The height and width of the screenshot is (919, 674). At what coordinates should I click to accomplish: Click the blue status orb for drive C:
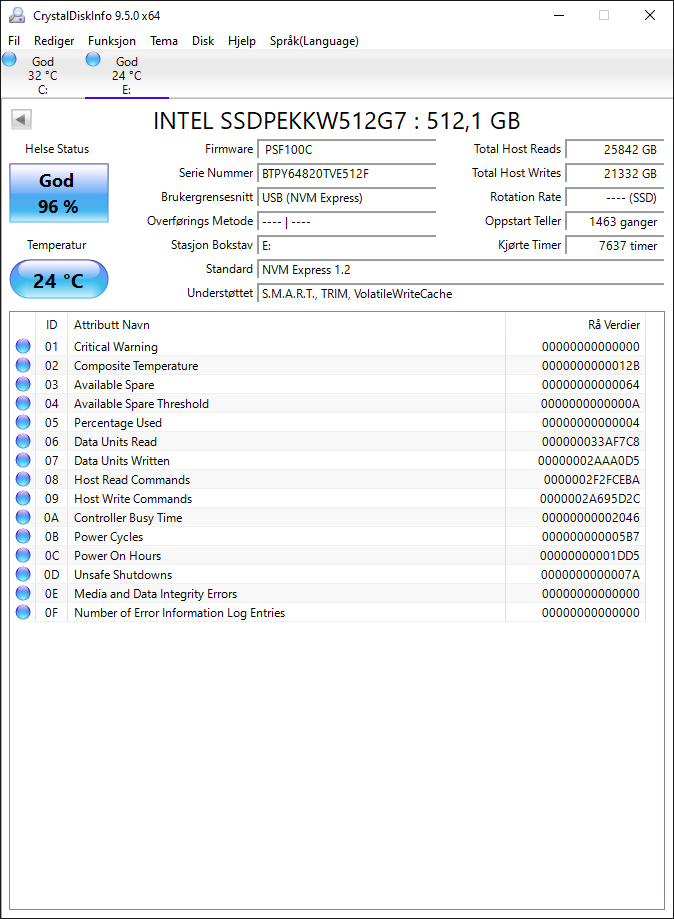9,59
